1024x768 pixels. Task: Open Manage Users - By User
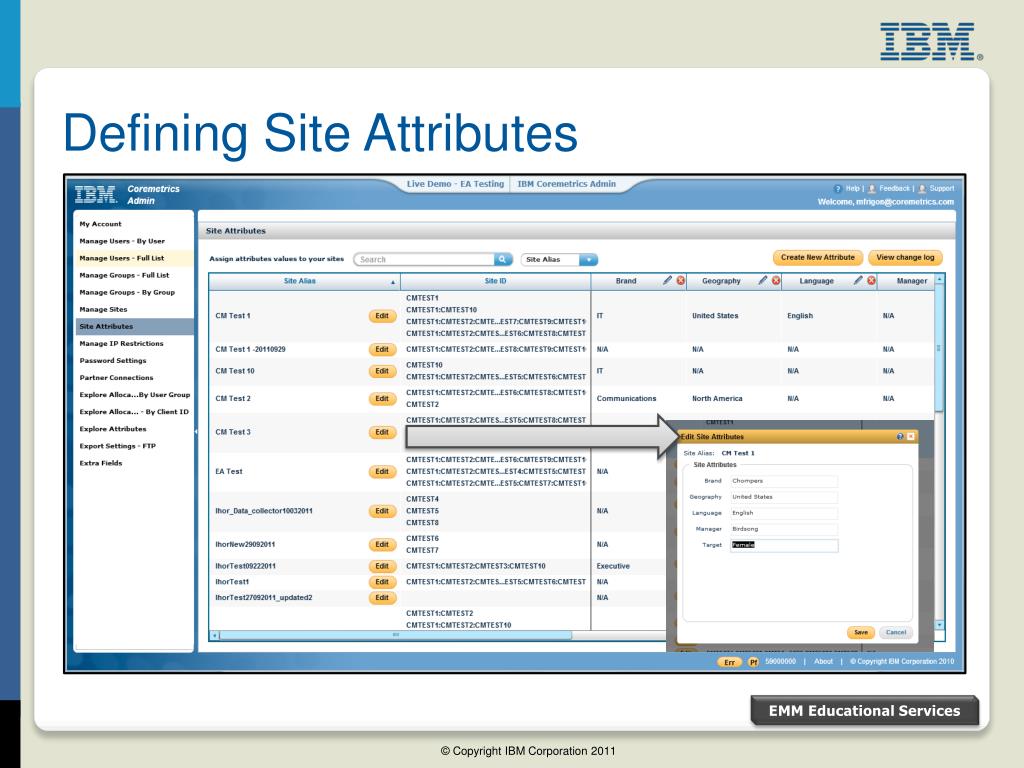(x=122, y=241)
